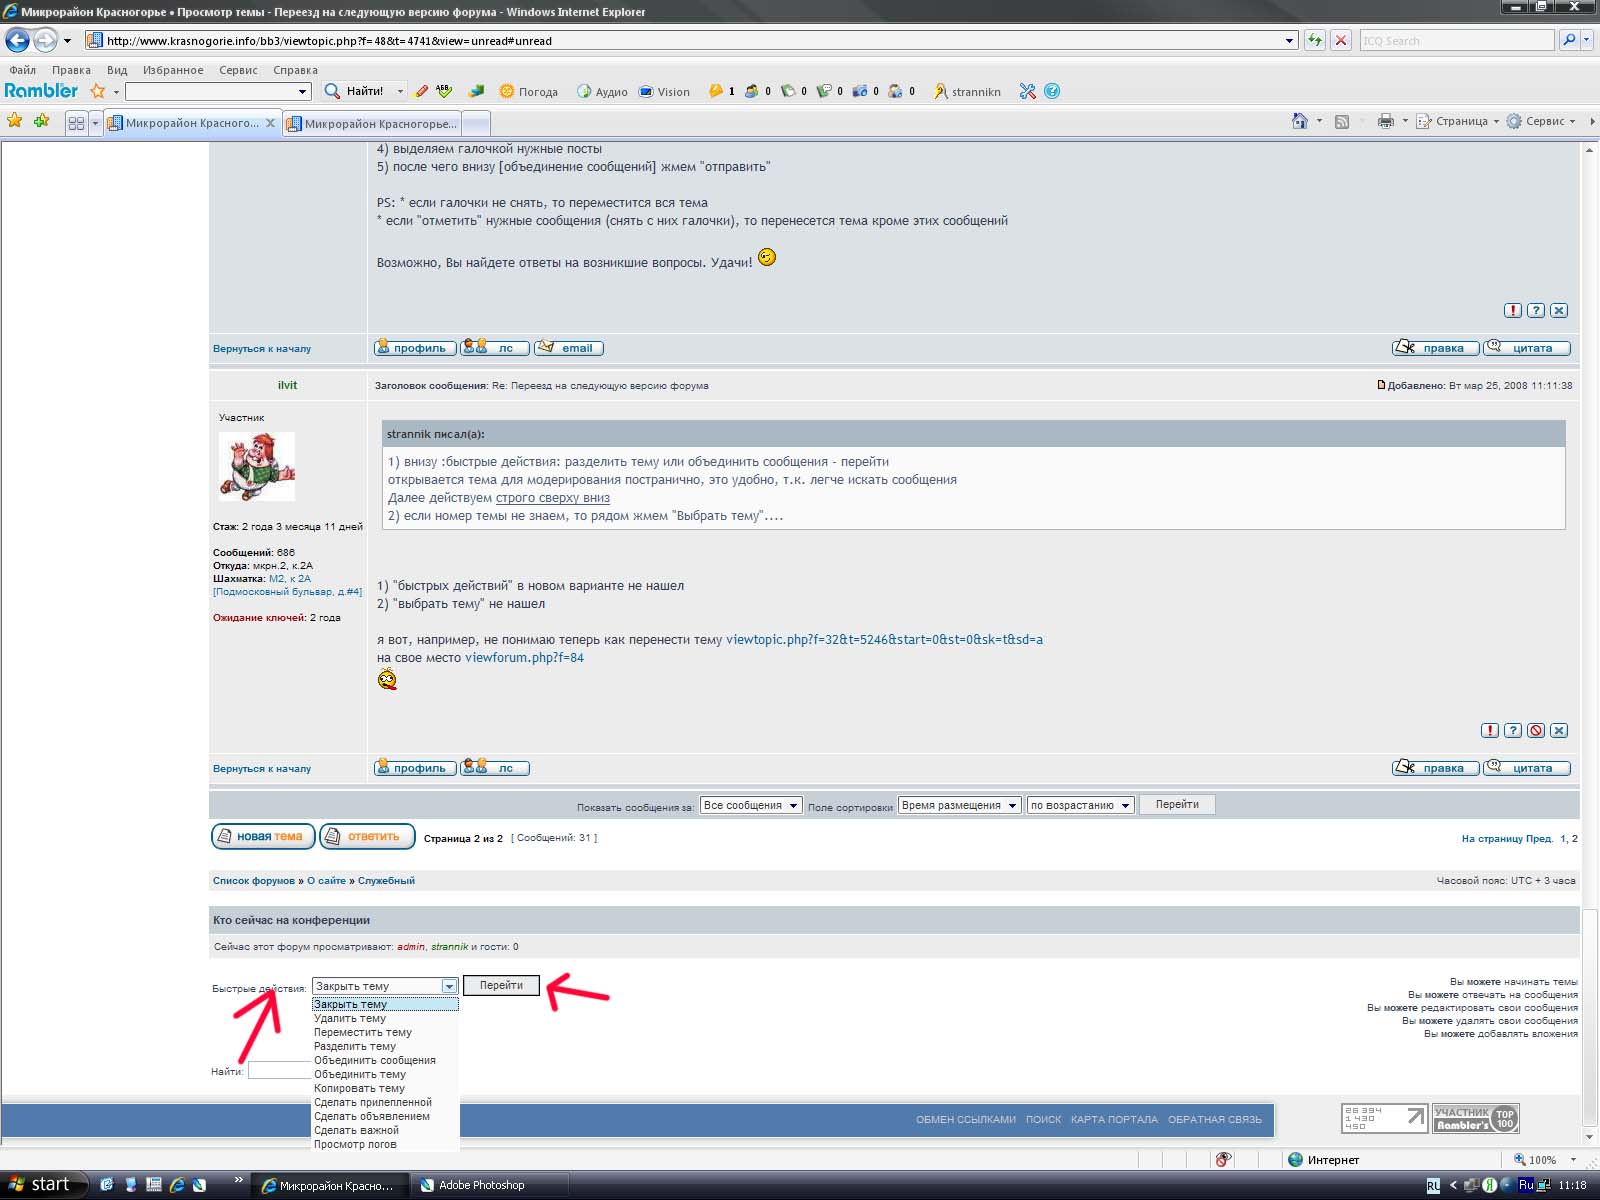Click the Rambler logo in toolbar
The height and width of the screenshot is (1200, 1600).
coord(41,91)
